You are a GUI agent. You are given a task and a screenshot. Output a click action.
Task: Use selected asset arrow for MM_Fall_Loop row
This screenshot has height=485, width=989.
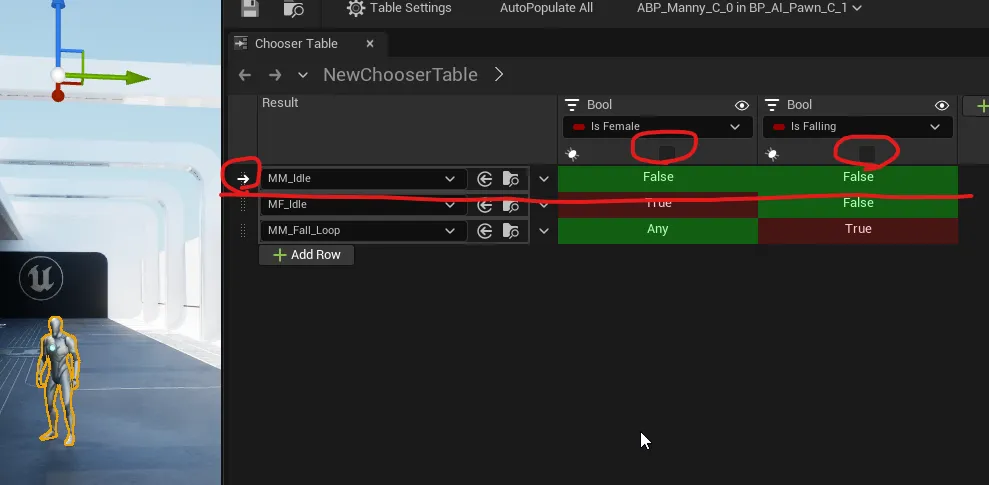(484, 231)
